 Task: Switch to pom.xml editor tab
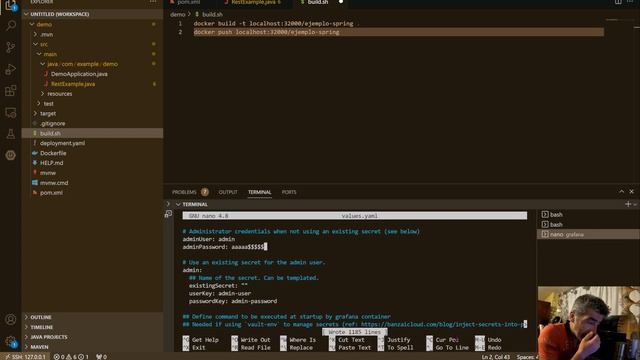pos(188,2)
